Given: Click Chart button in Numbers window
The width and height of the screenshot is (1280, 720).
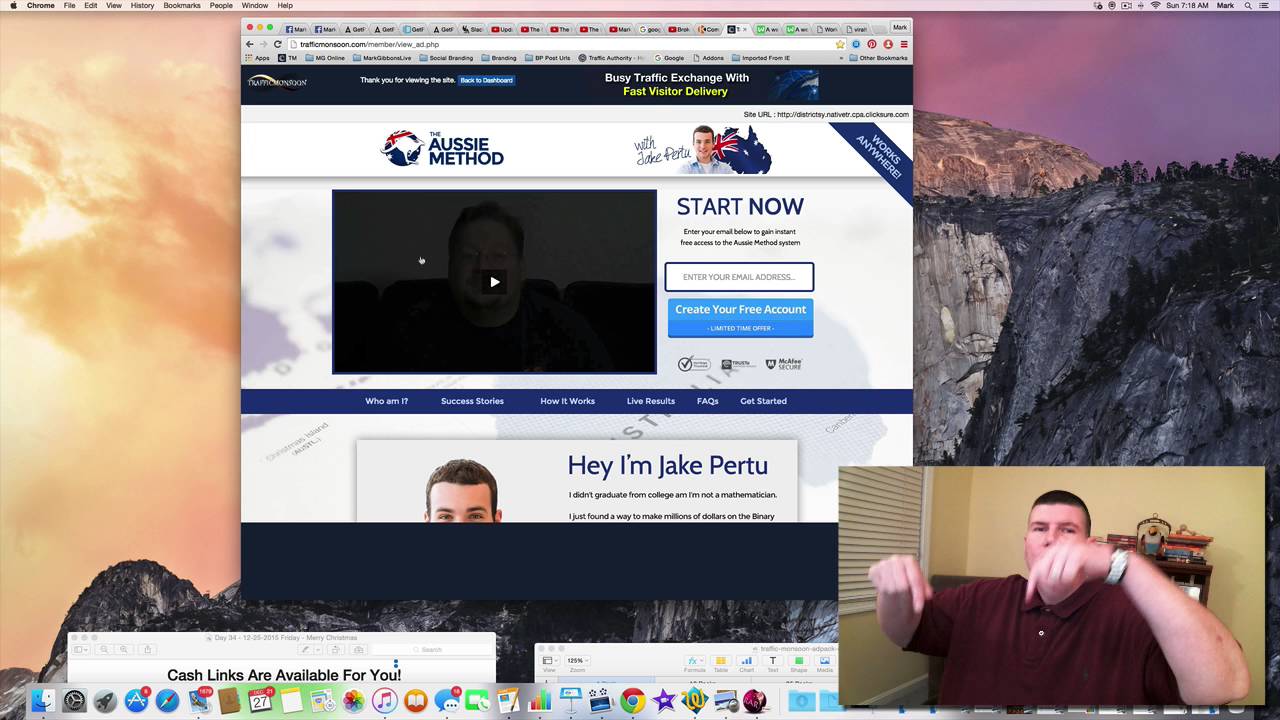Looking at the screenshot, I should [746, 663].
